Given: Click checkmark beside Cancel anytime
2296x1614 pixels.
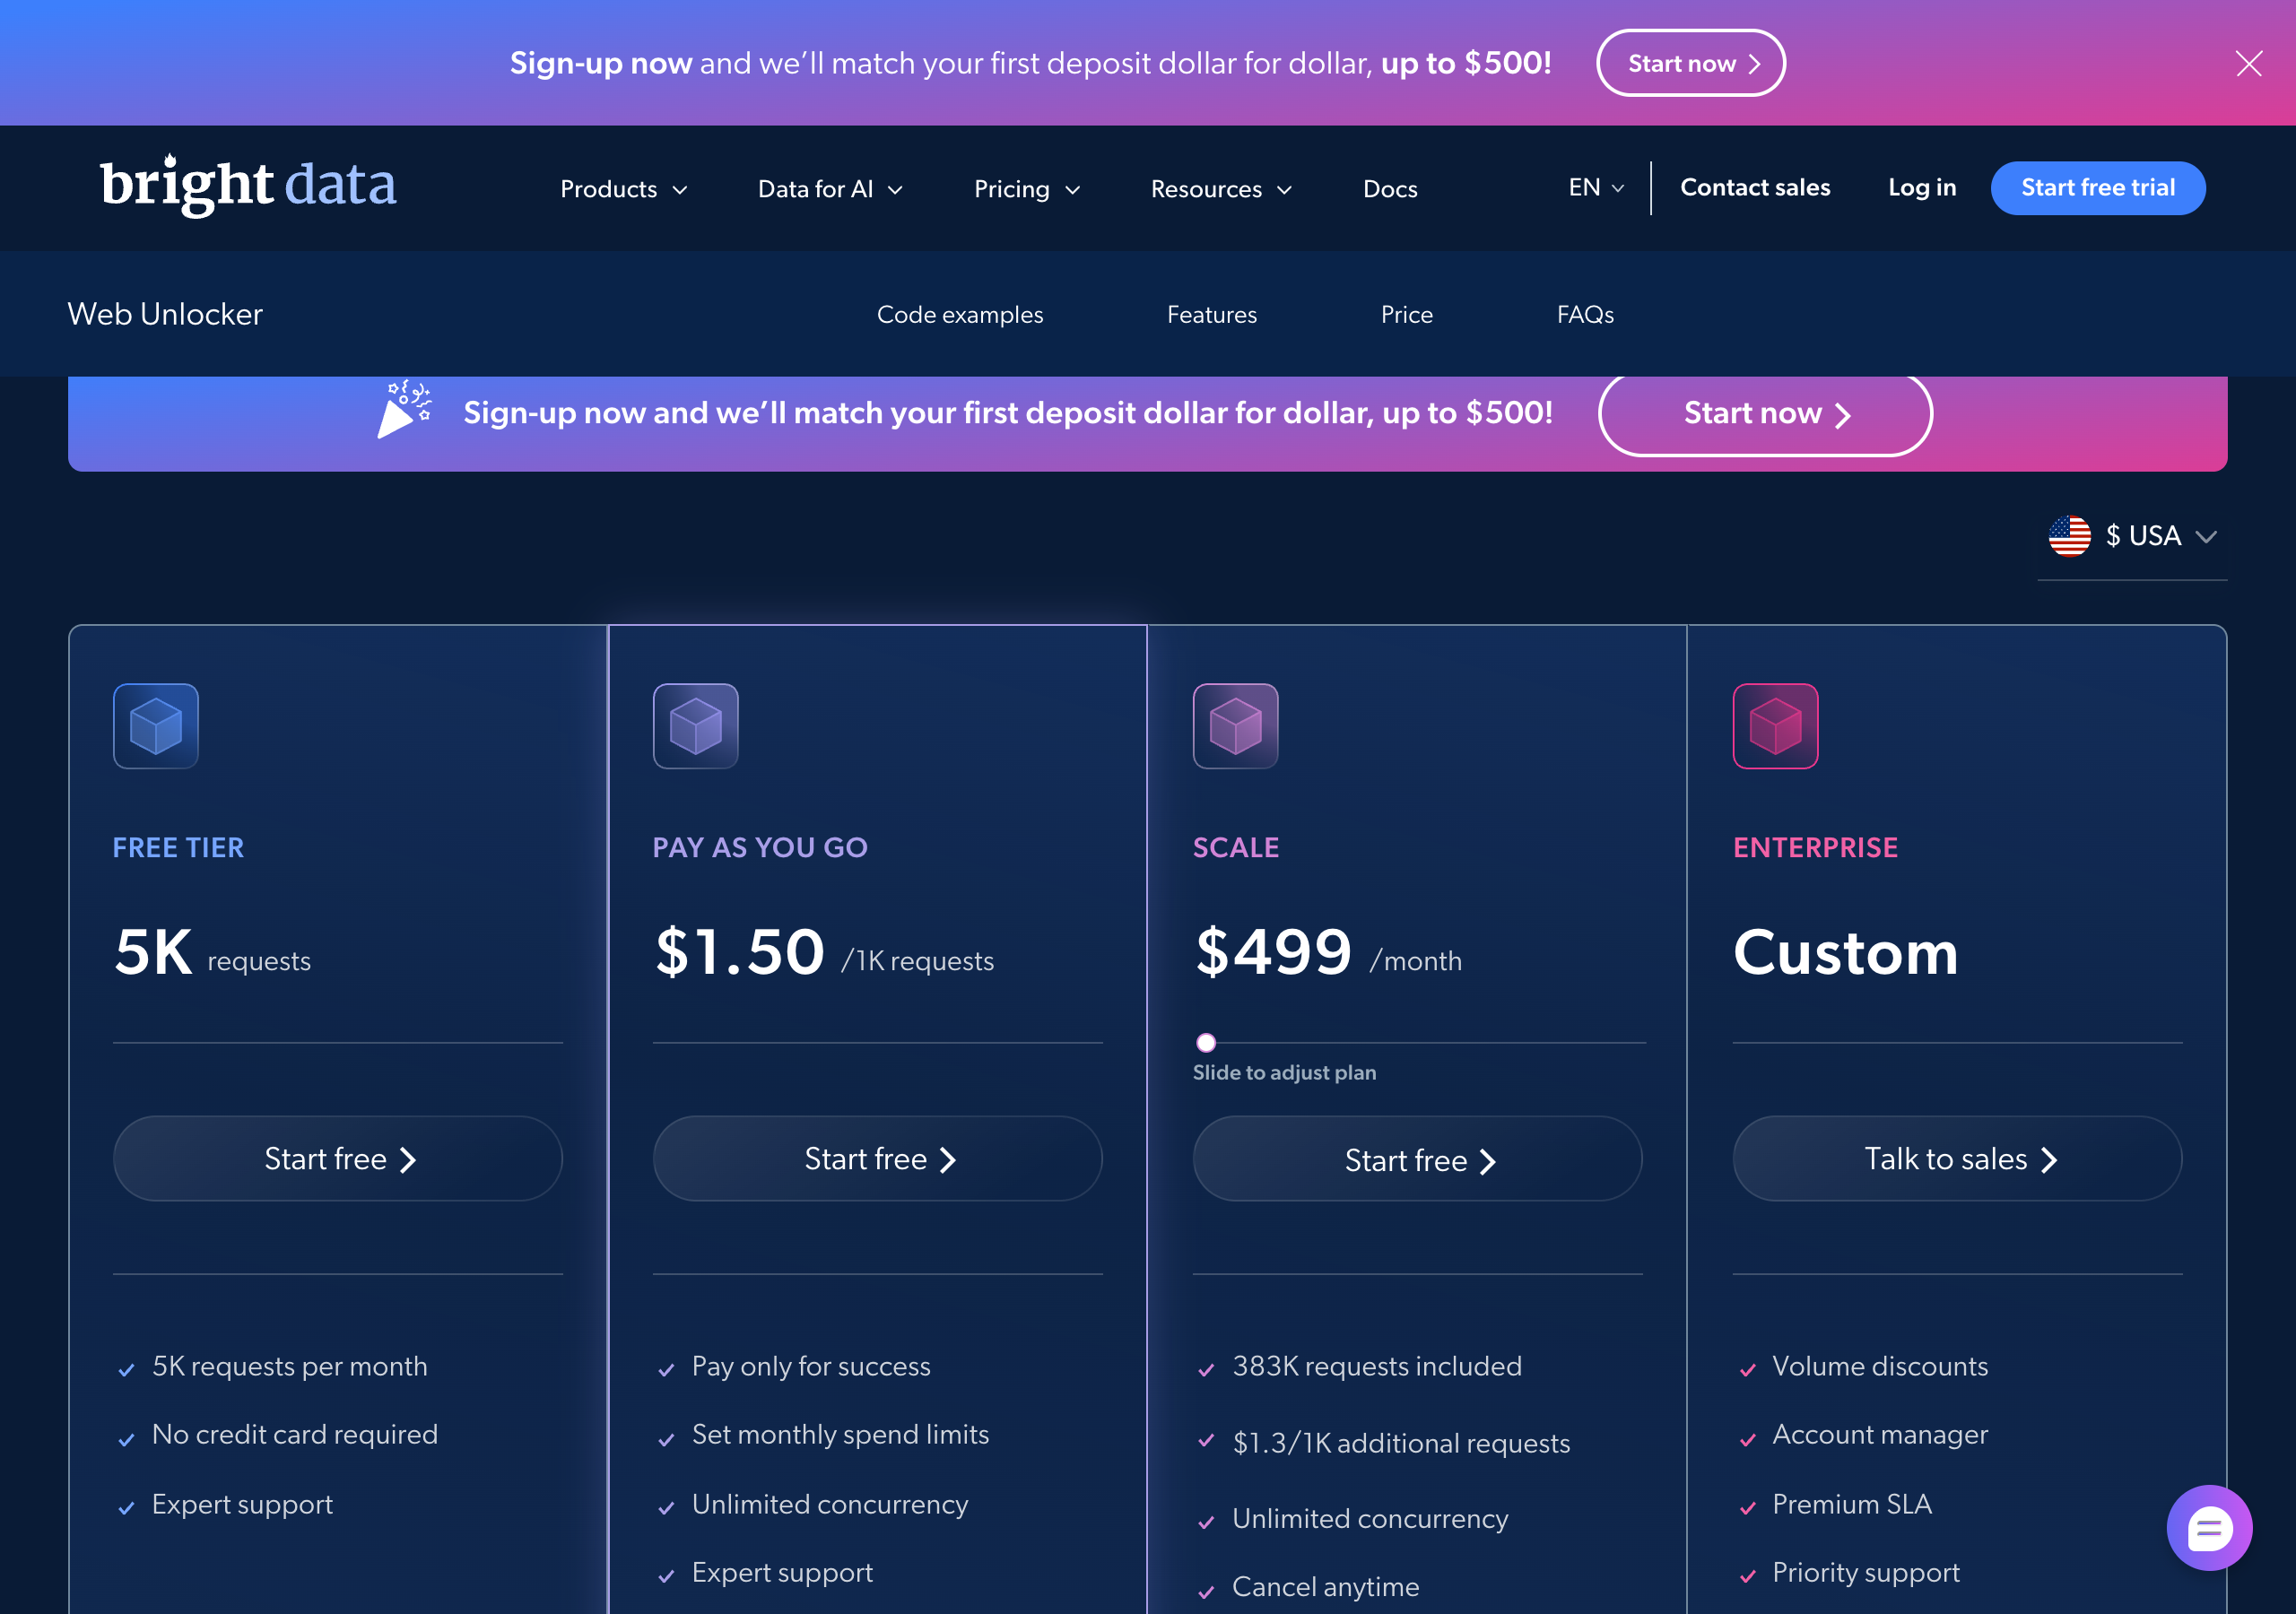Looking at the screenshot, I should click(x=1206, y=1591).
